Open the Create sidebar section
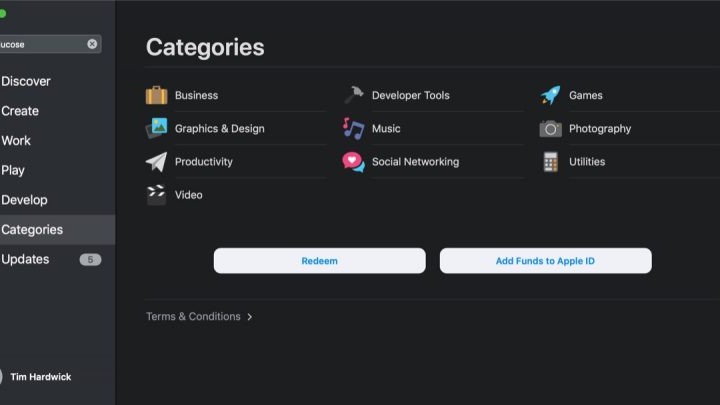Viewport: 720px width, 405px height. tap(20, 111)
